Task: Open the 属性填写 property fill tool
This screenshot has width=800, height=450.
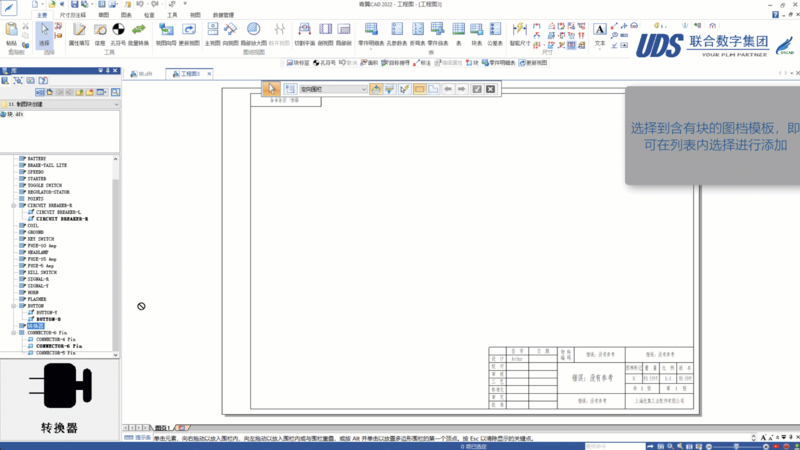Action: tap(77, 36)
